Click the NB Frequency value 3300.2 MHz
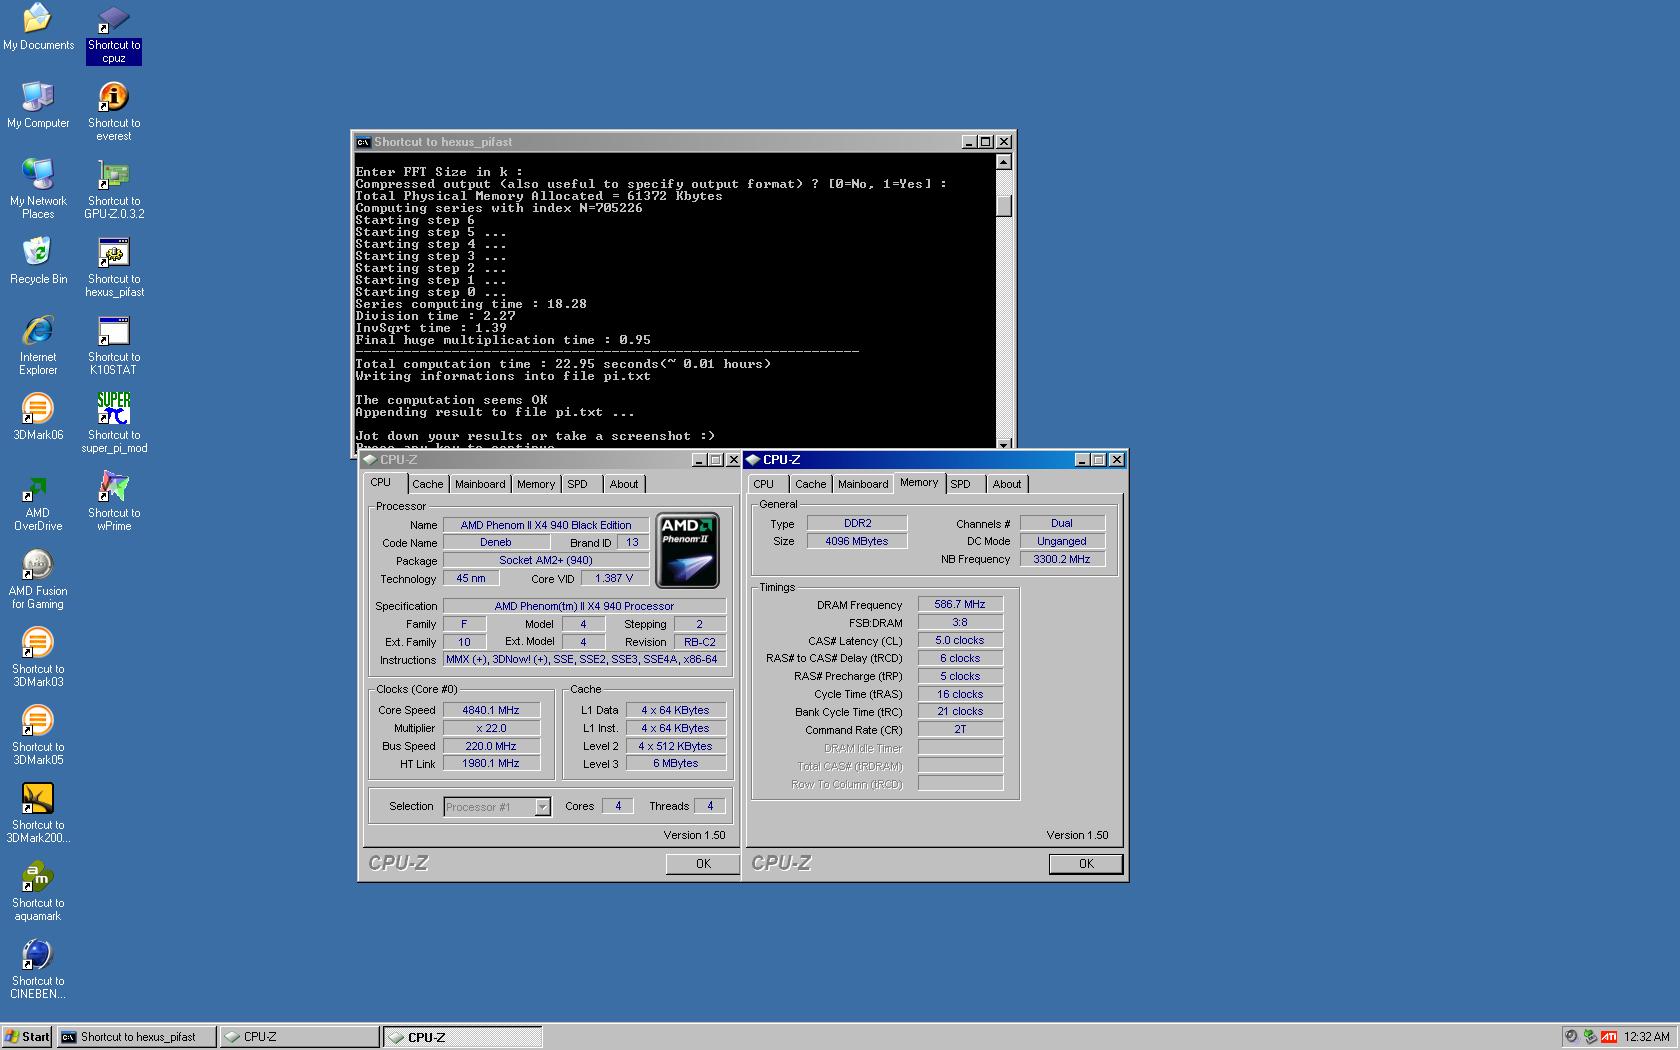Screen dimensions: 1680x1050 pos(1062,559)
